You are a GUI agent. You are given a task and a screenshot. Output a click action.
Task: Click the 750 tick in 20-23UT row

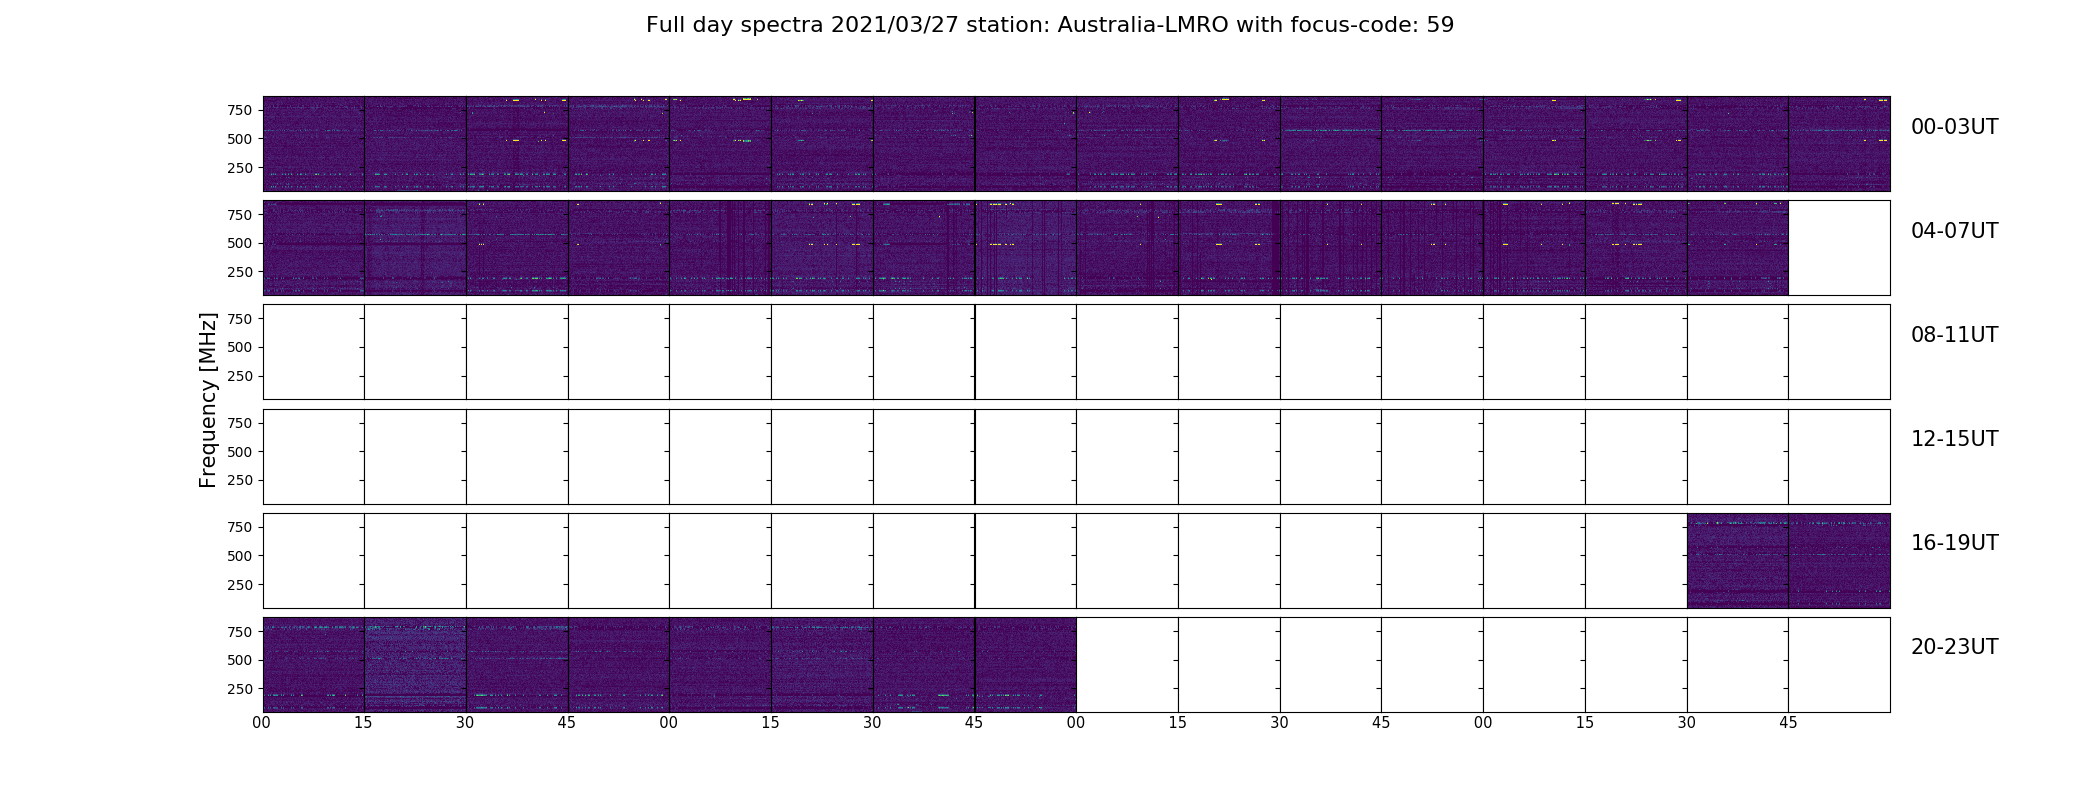239,632
